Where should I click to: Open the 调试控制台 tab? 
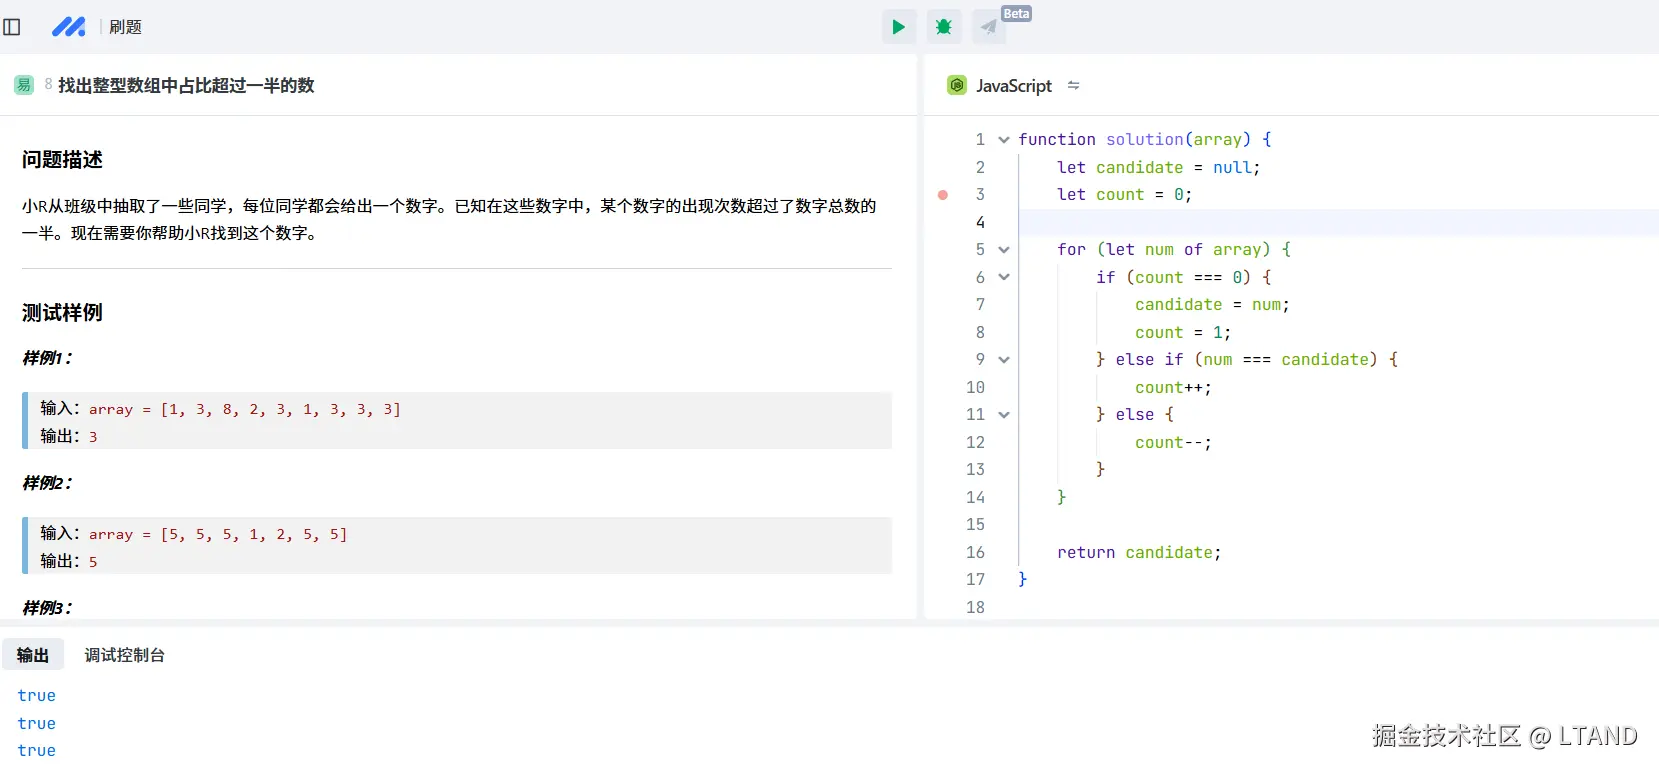pos(124,655)
